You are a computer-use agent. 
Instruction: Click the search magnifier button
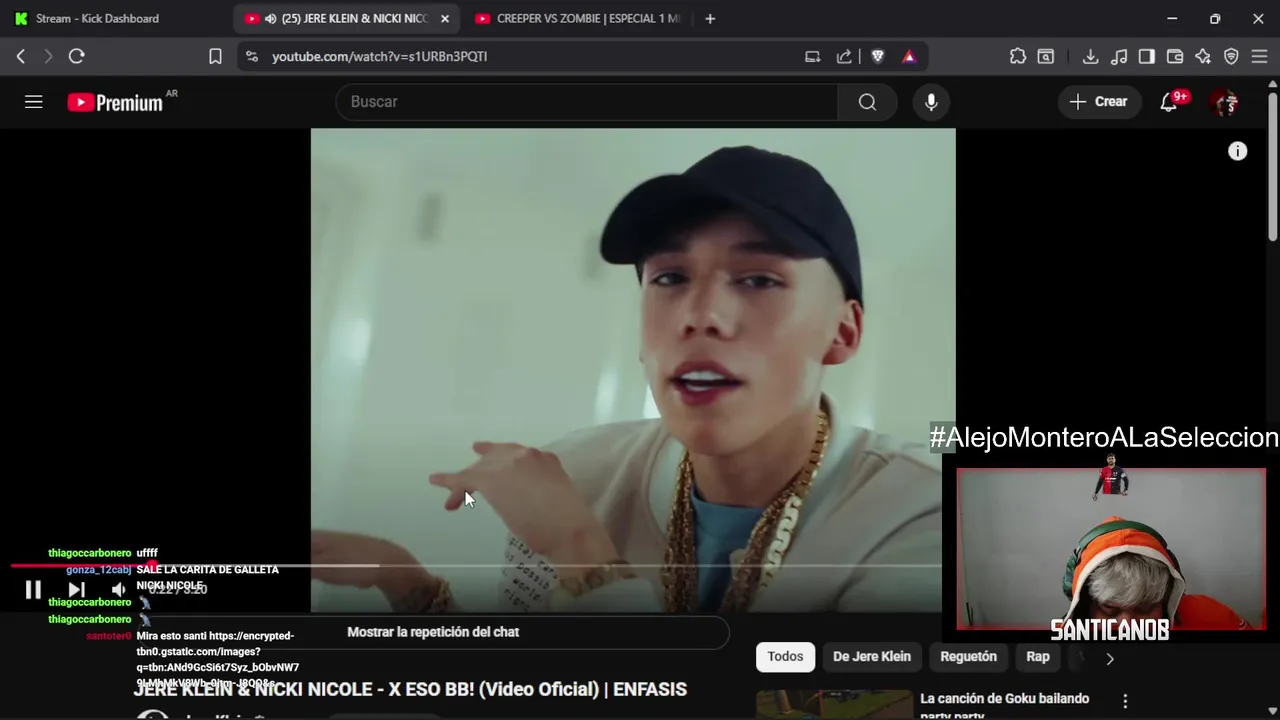(867, 102)
